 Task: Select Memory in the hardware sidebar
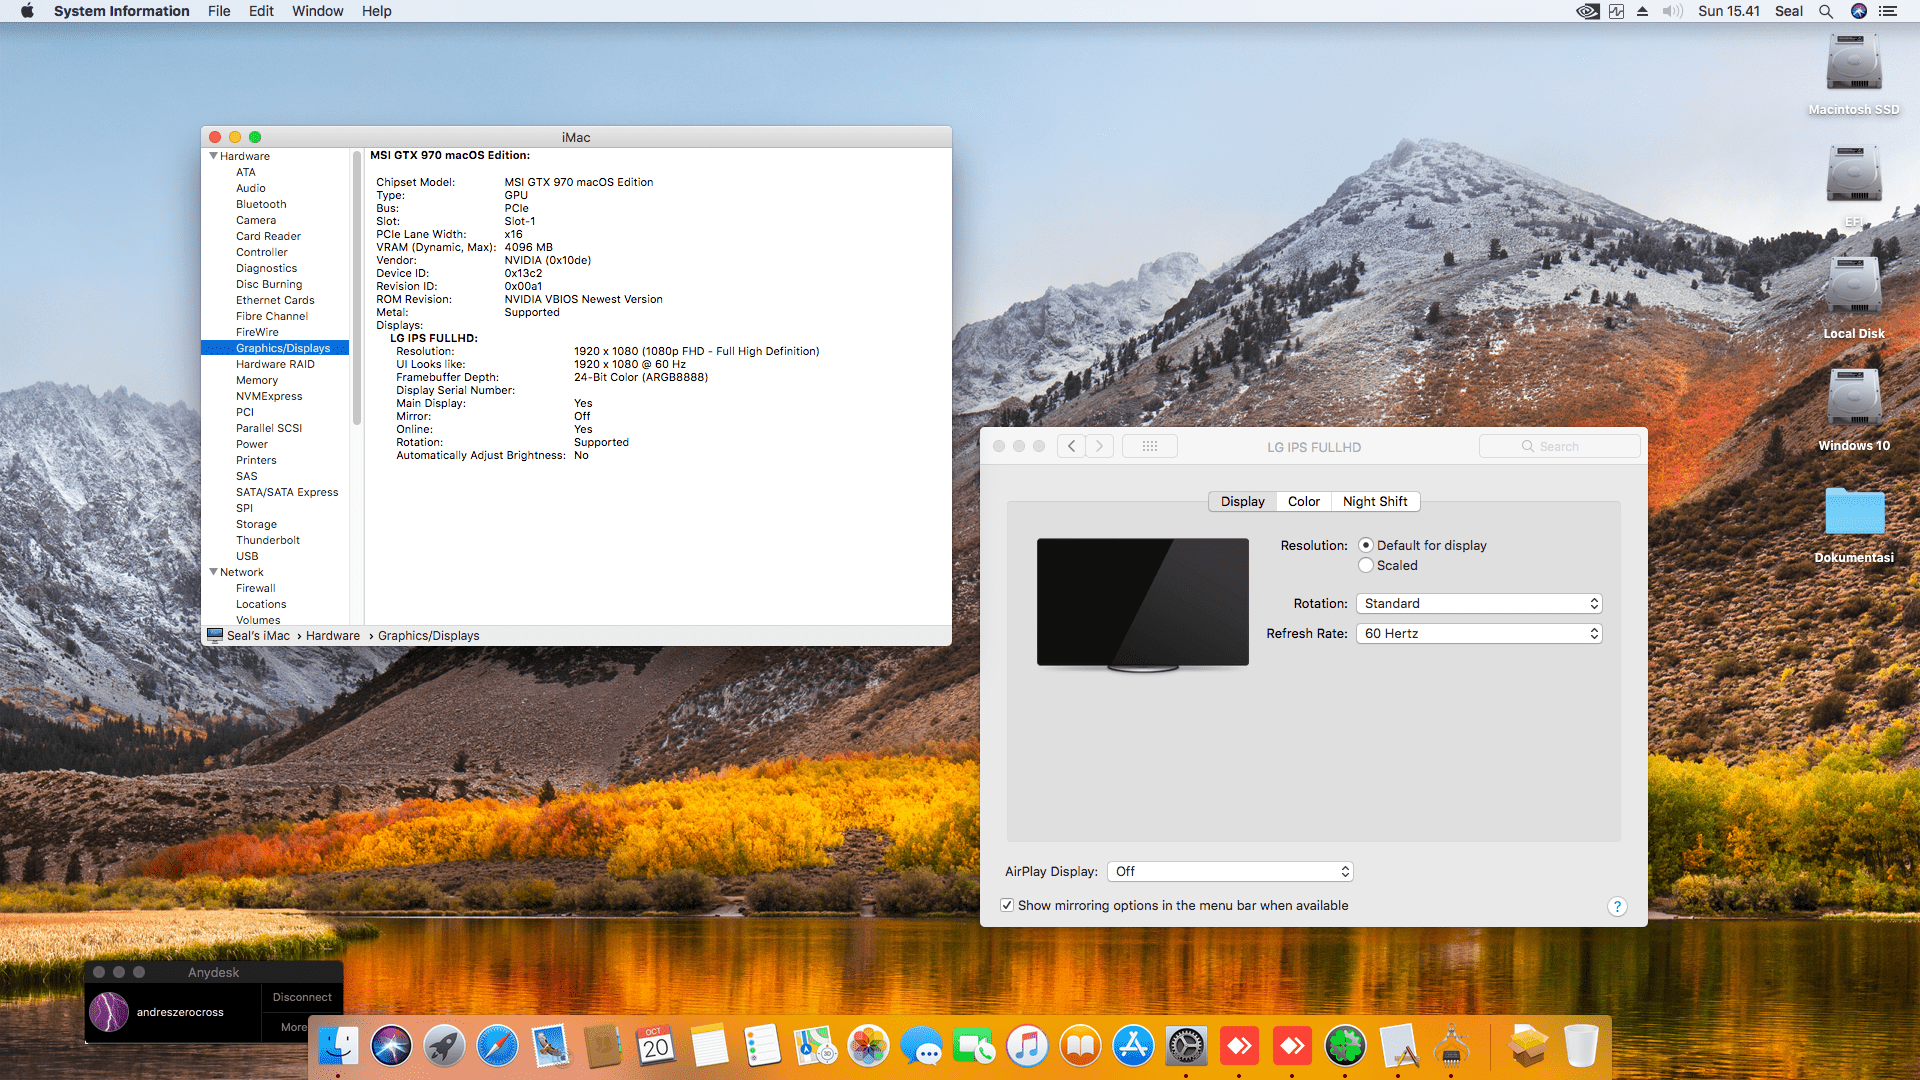pos(257,380)
